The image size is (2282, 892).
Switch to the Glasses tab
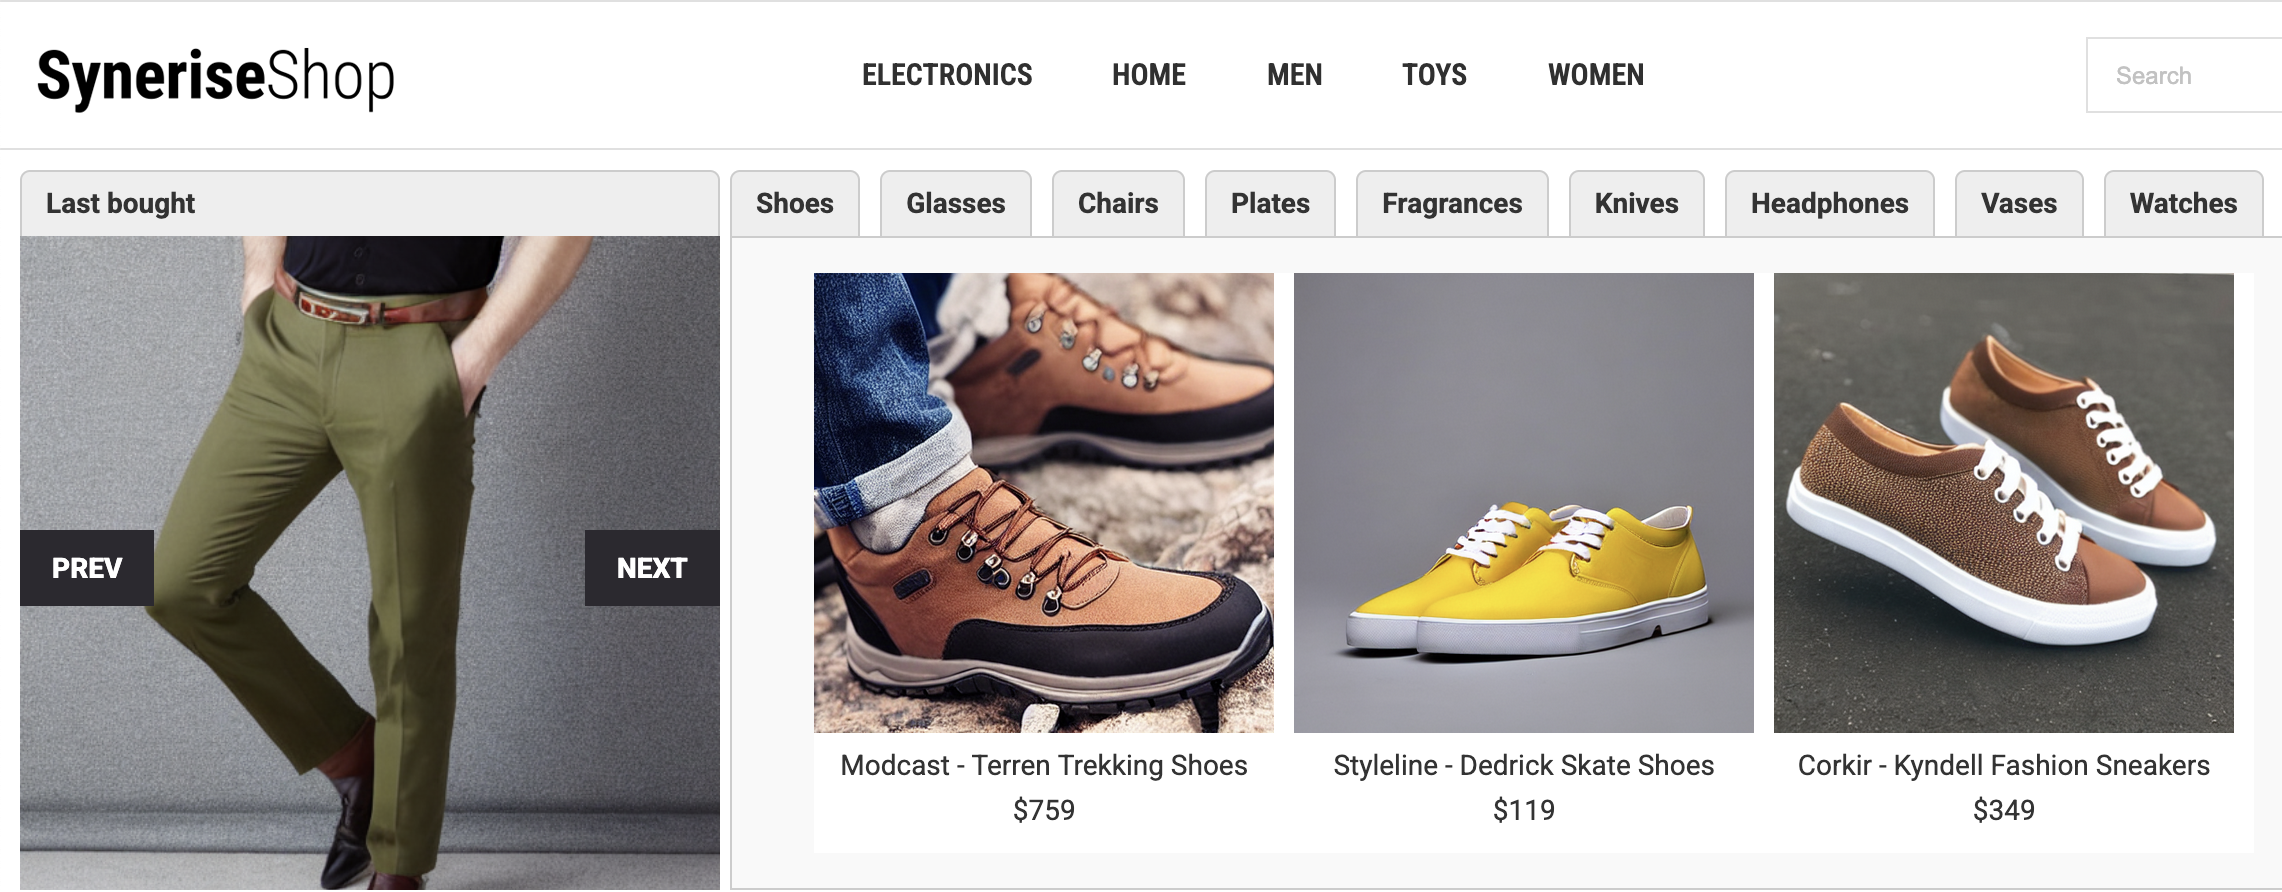[956, 204]
